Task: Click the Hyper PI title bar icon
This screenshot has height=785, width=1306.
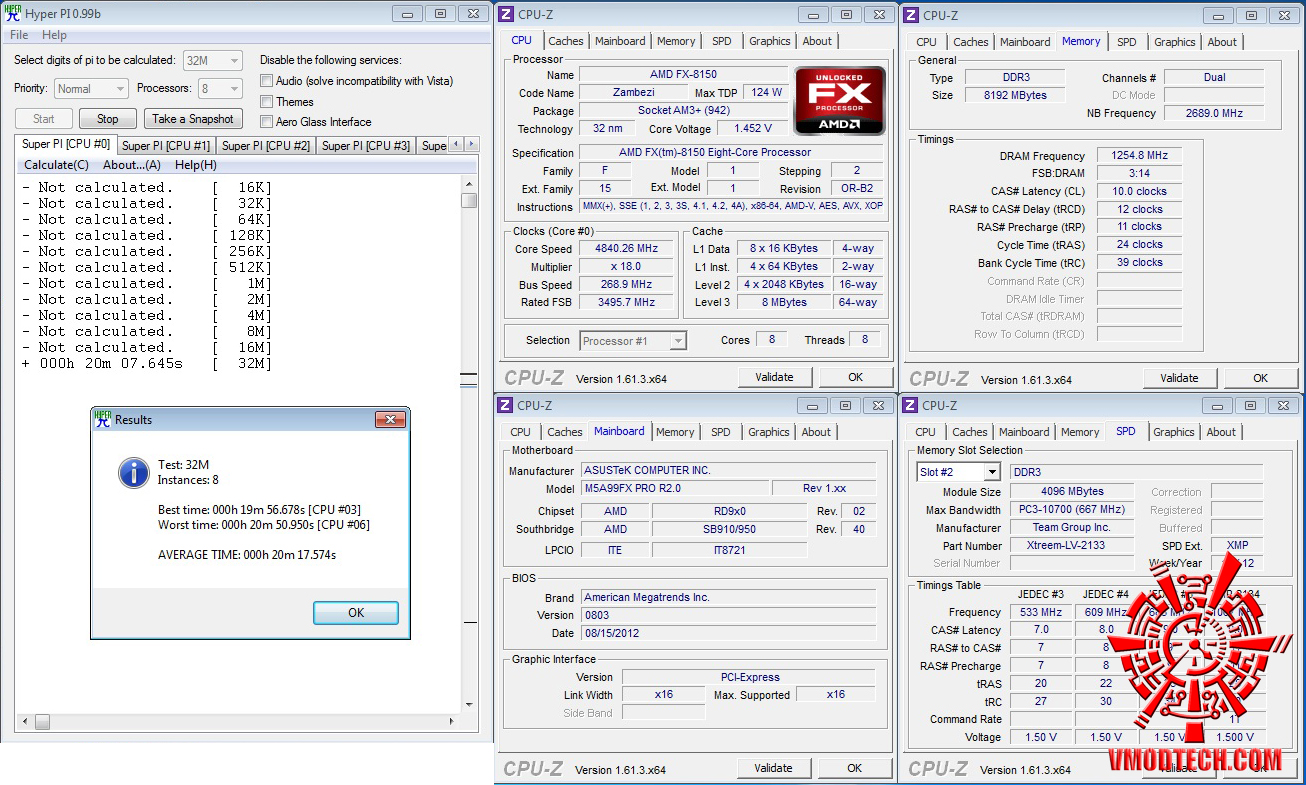Action: pyautogui.click(x=12, y=14)
